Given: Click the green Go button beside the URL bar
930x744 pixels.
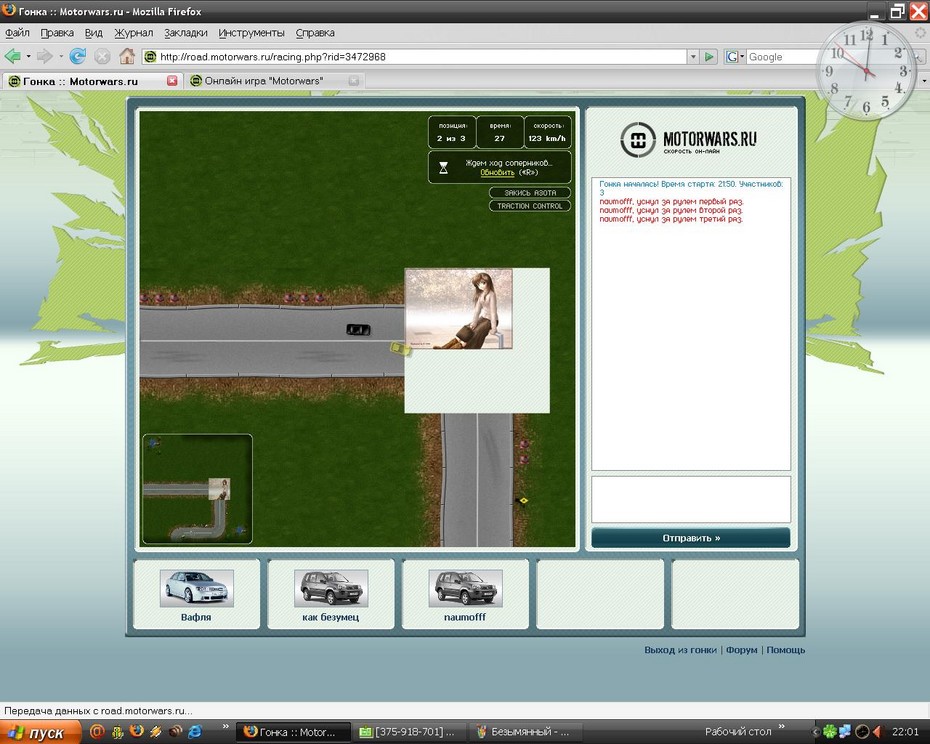Looking at the screenshot, I should [x=709, y=57].
